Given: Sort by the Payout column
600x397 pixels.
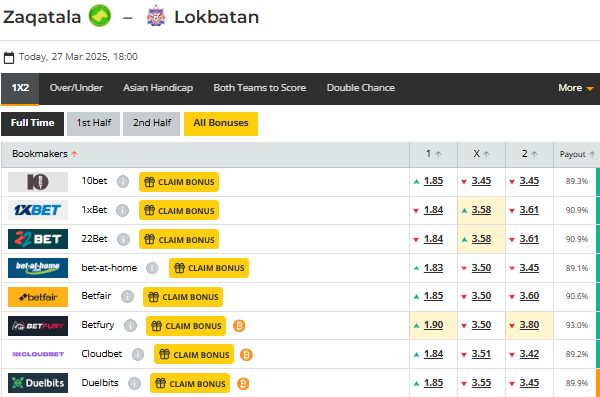Looking at the screenshot, I should click(x=577, y=154).
